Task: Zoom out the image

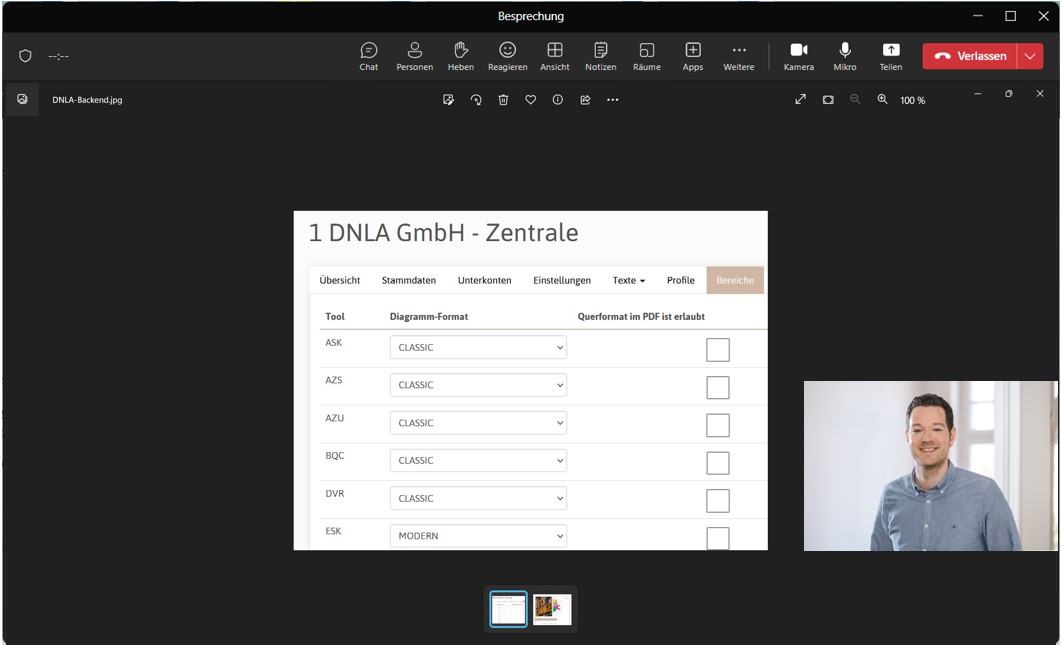Action: point(855,100)
